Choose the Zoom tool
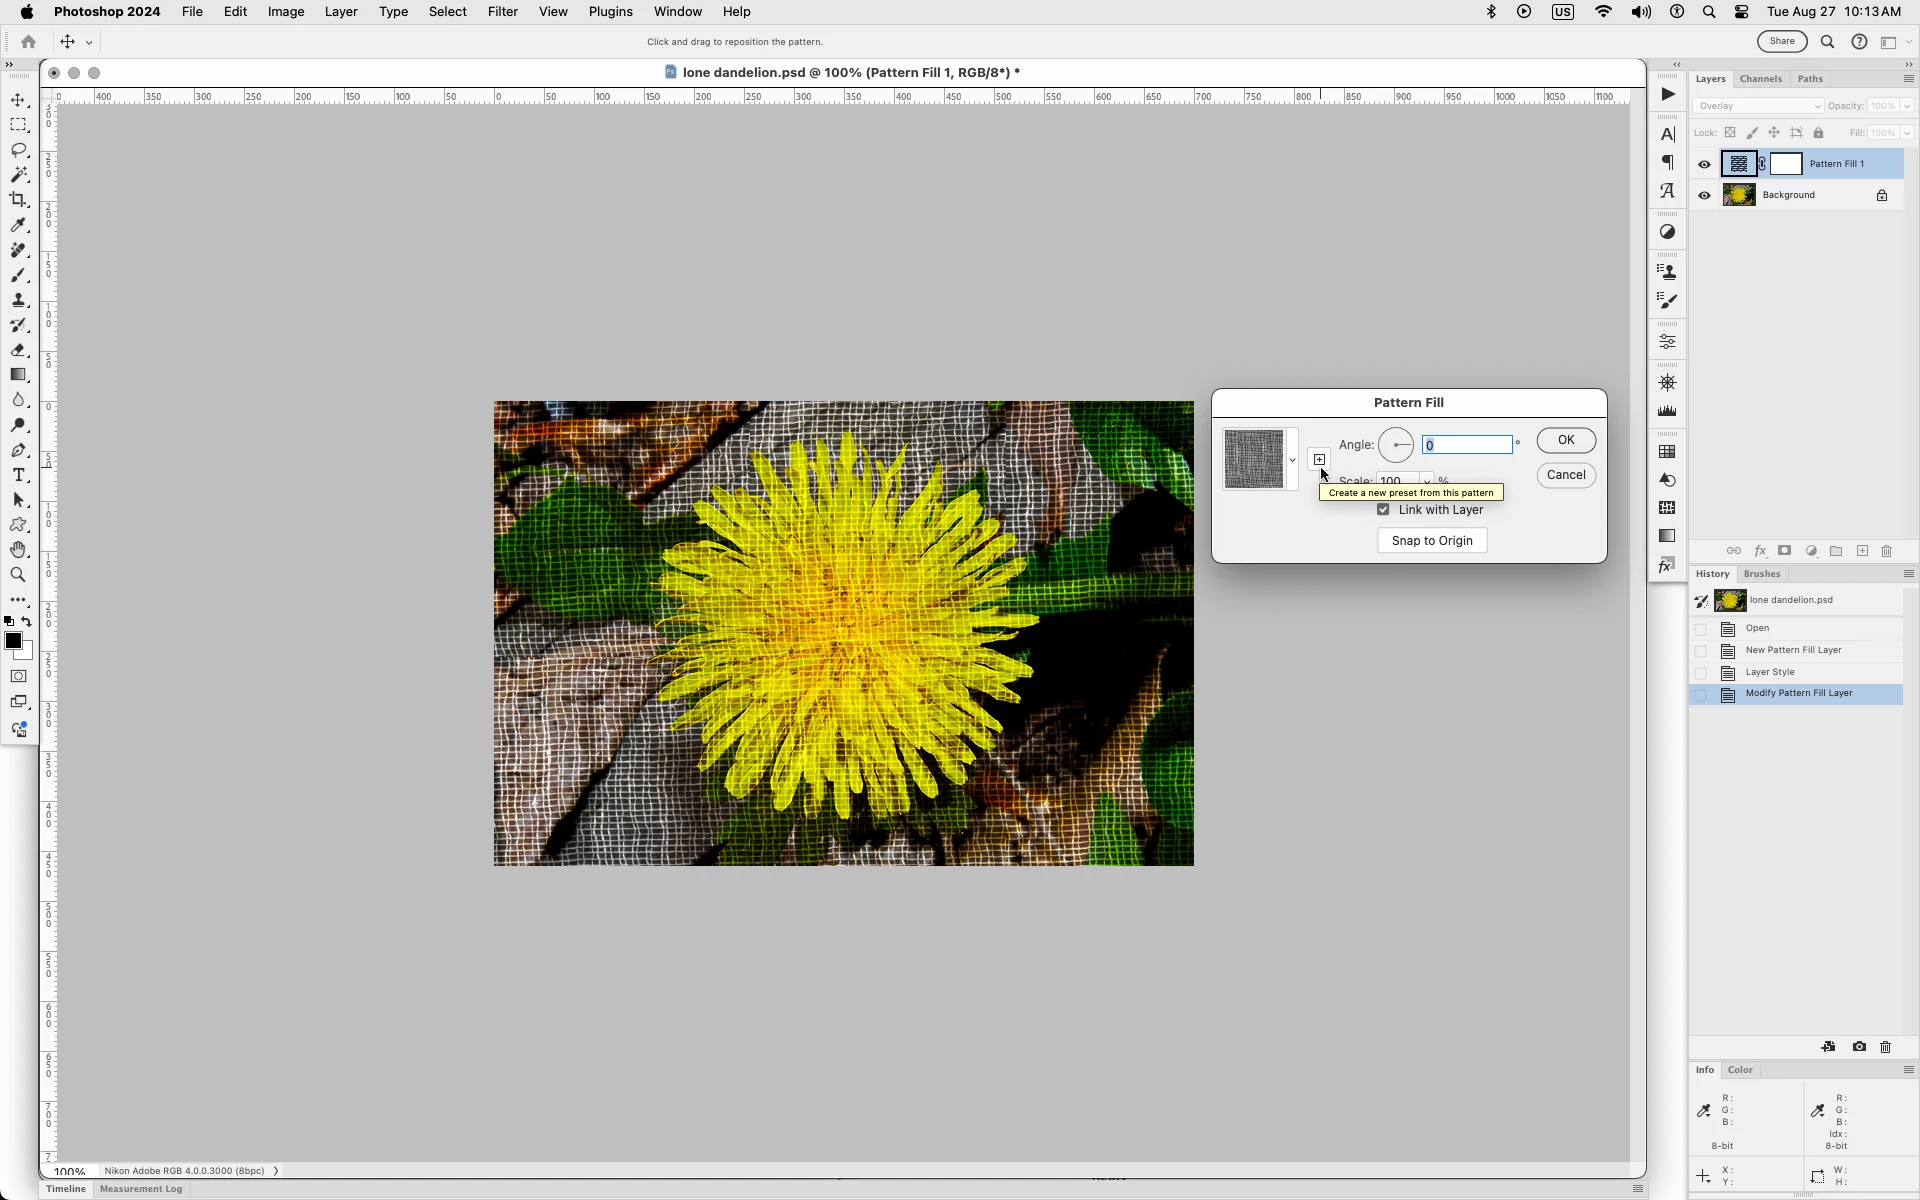 (x=18, y=575)
